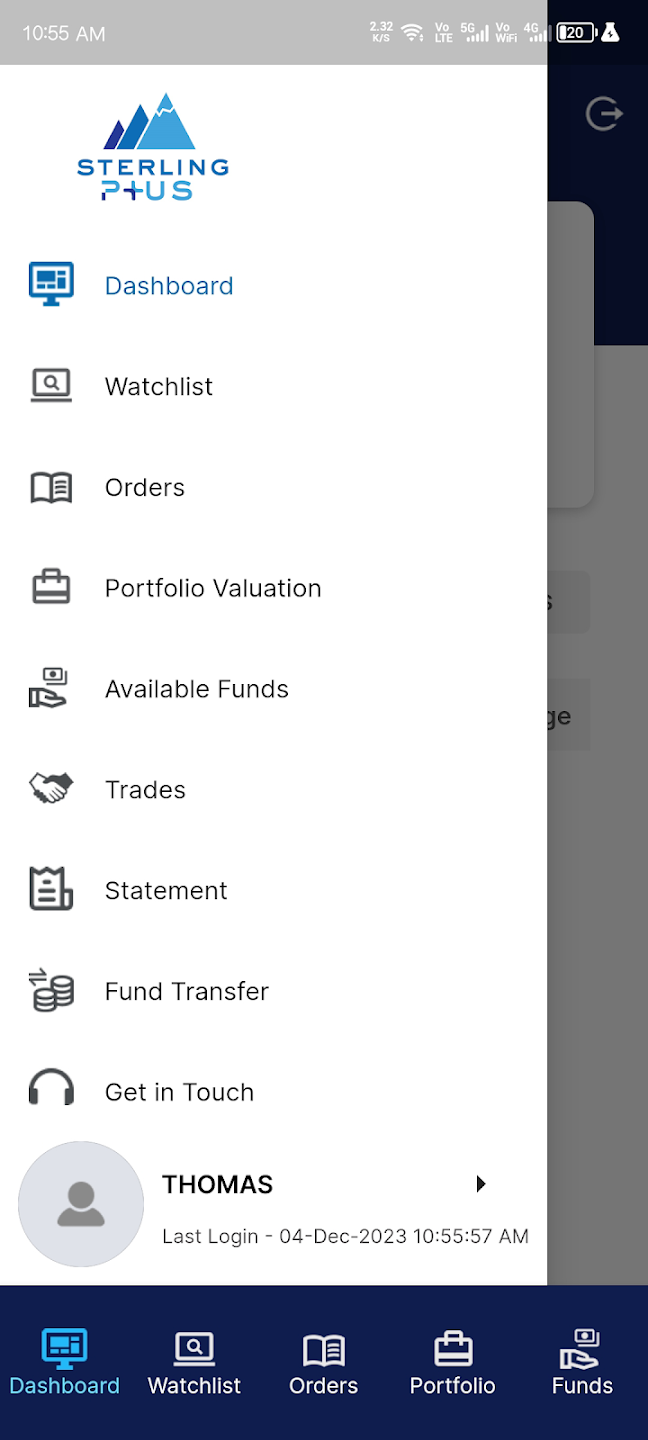Open the Funds tab in bottom navigation

(x=582, y=1362)
